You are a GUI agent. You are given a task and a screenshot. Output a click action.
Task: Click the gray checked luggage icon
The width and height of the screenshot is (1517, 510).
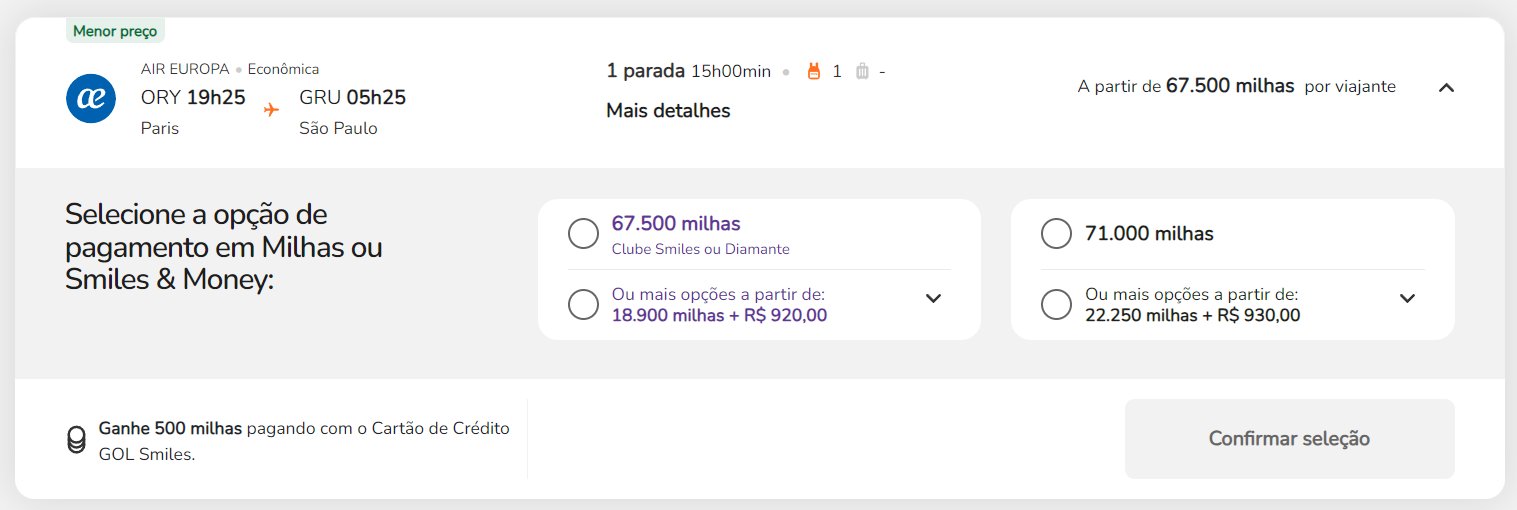click(x=863, y=71)
